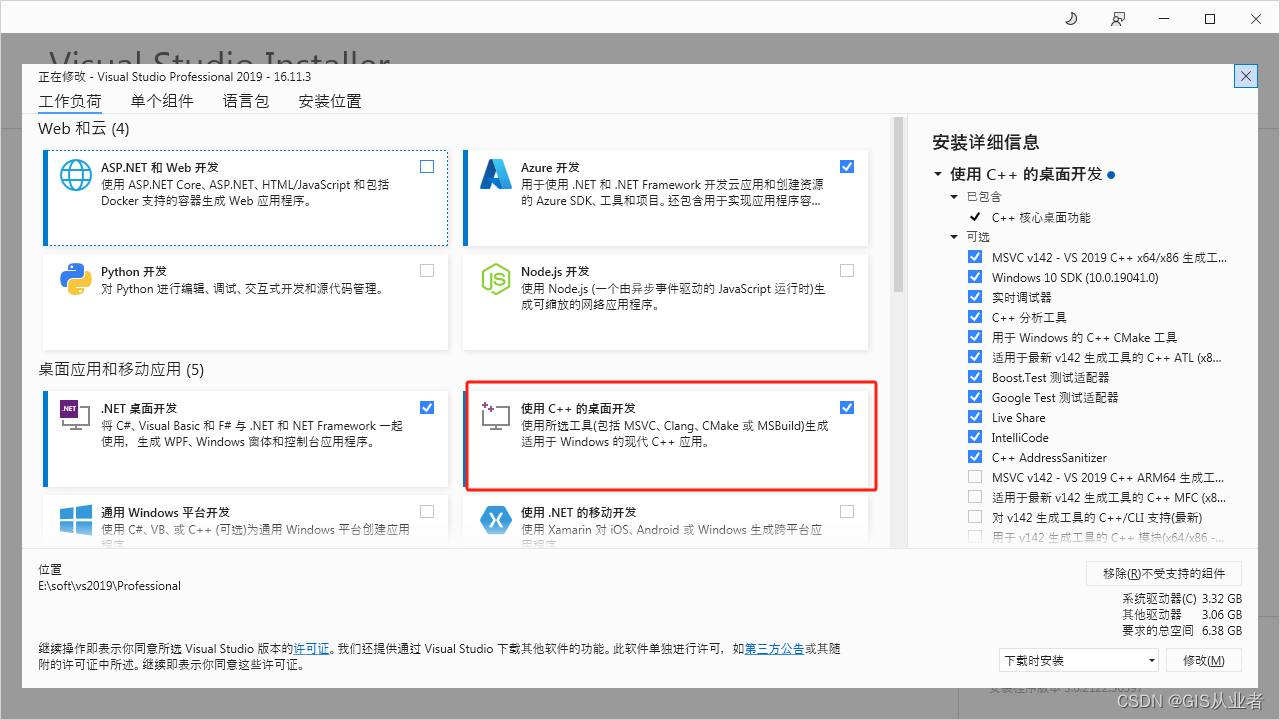
Task: Uncheck Windows 10 SDK (10.0.19041.0) option
Action: (975, 277)
